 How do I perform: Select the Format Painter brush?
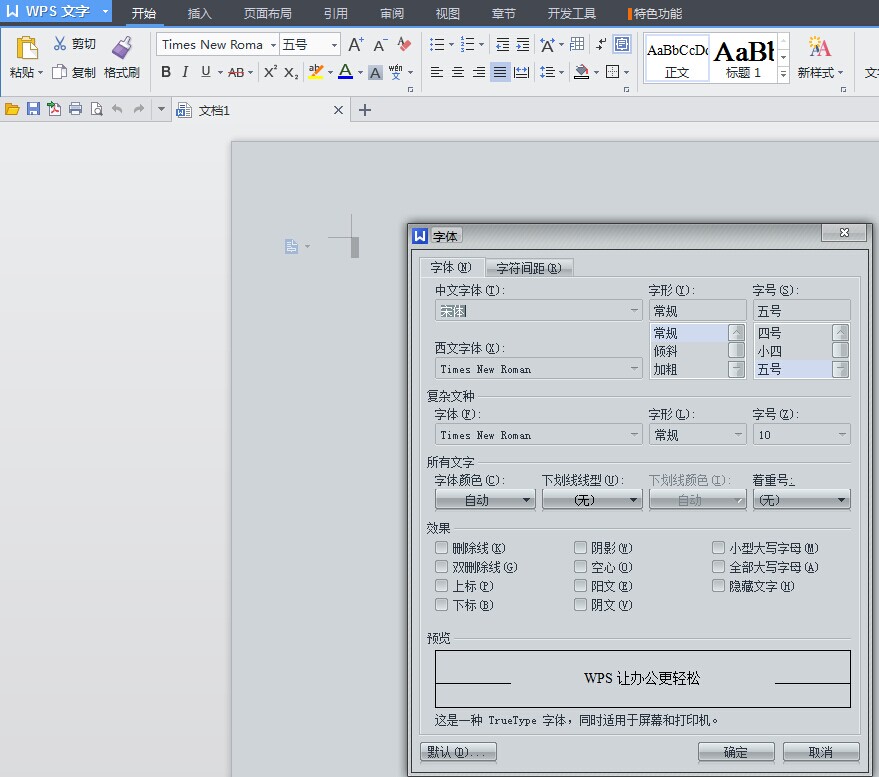point(122,48)
